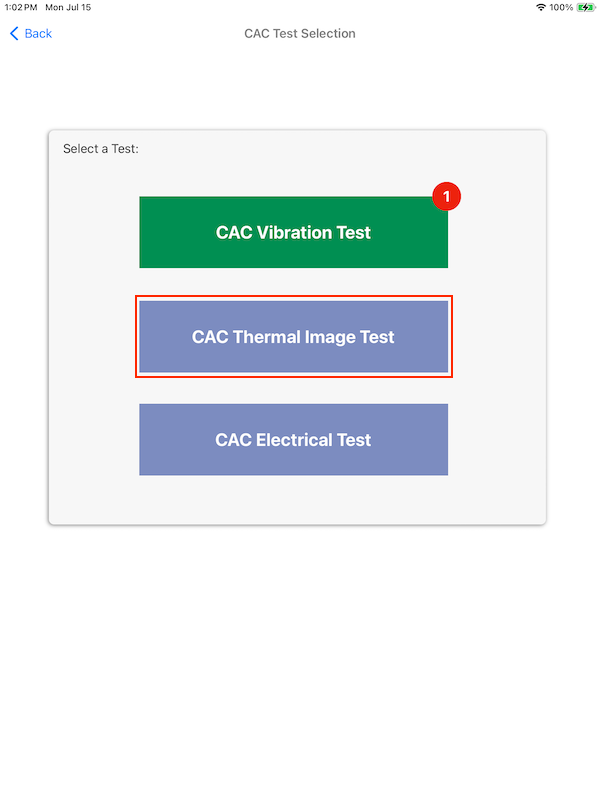Pick the red-outlined test option
Image resolution: width=600 pixels, height=800 pixels.
point(293,337)
